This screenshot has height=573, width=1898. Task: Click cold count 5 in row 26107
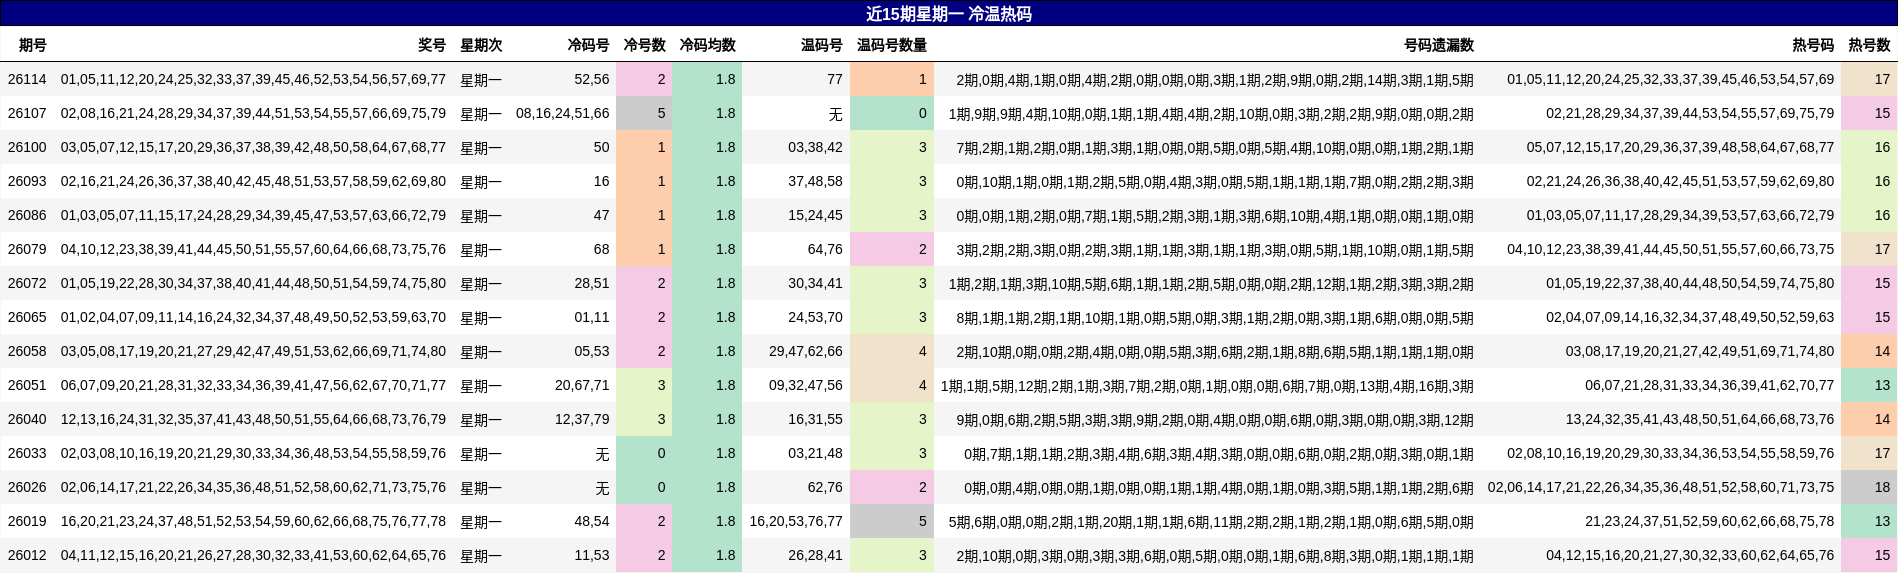tap(644, 113)
